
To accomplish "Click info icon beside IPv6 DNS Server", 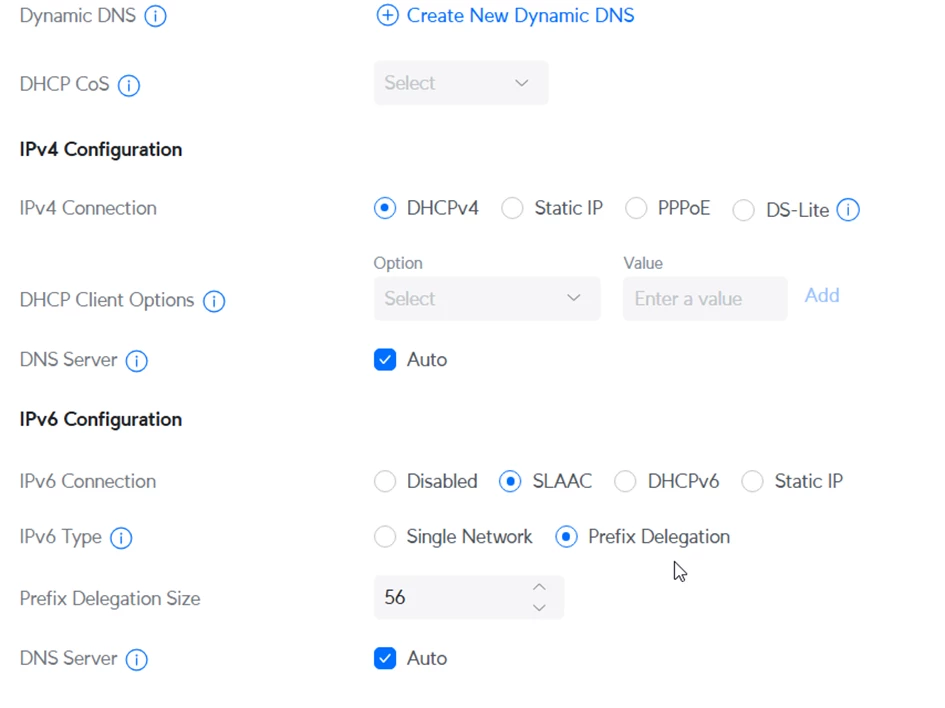I will tap(136, 660).
